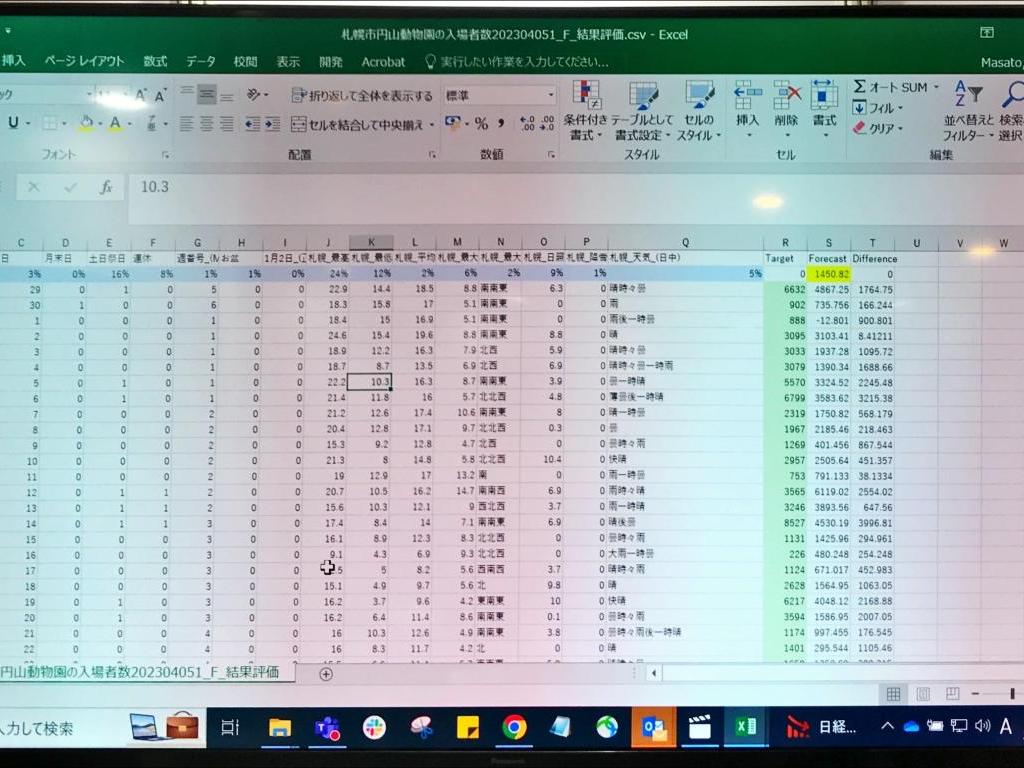This screenshot has height=768, width=1024.
Task: Click the テーブルとして書式設定 table format icon
Action: click(643, 110)
